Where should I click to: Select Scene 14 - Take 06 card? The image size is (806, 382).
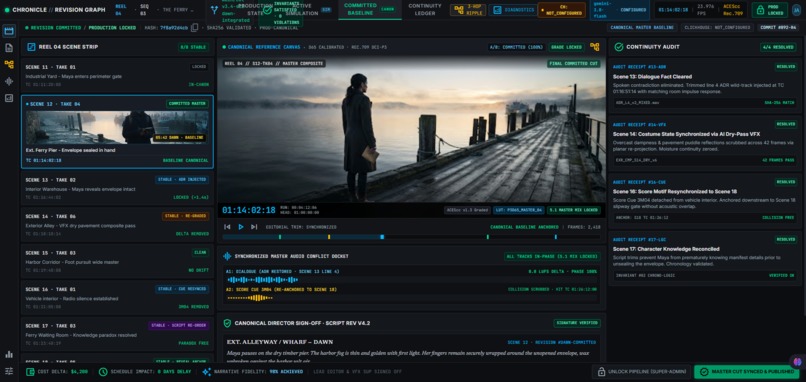tap(117, 225)
